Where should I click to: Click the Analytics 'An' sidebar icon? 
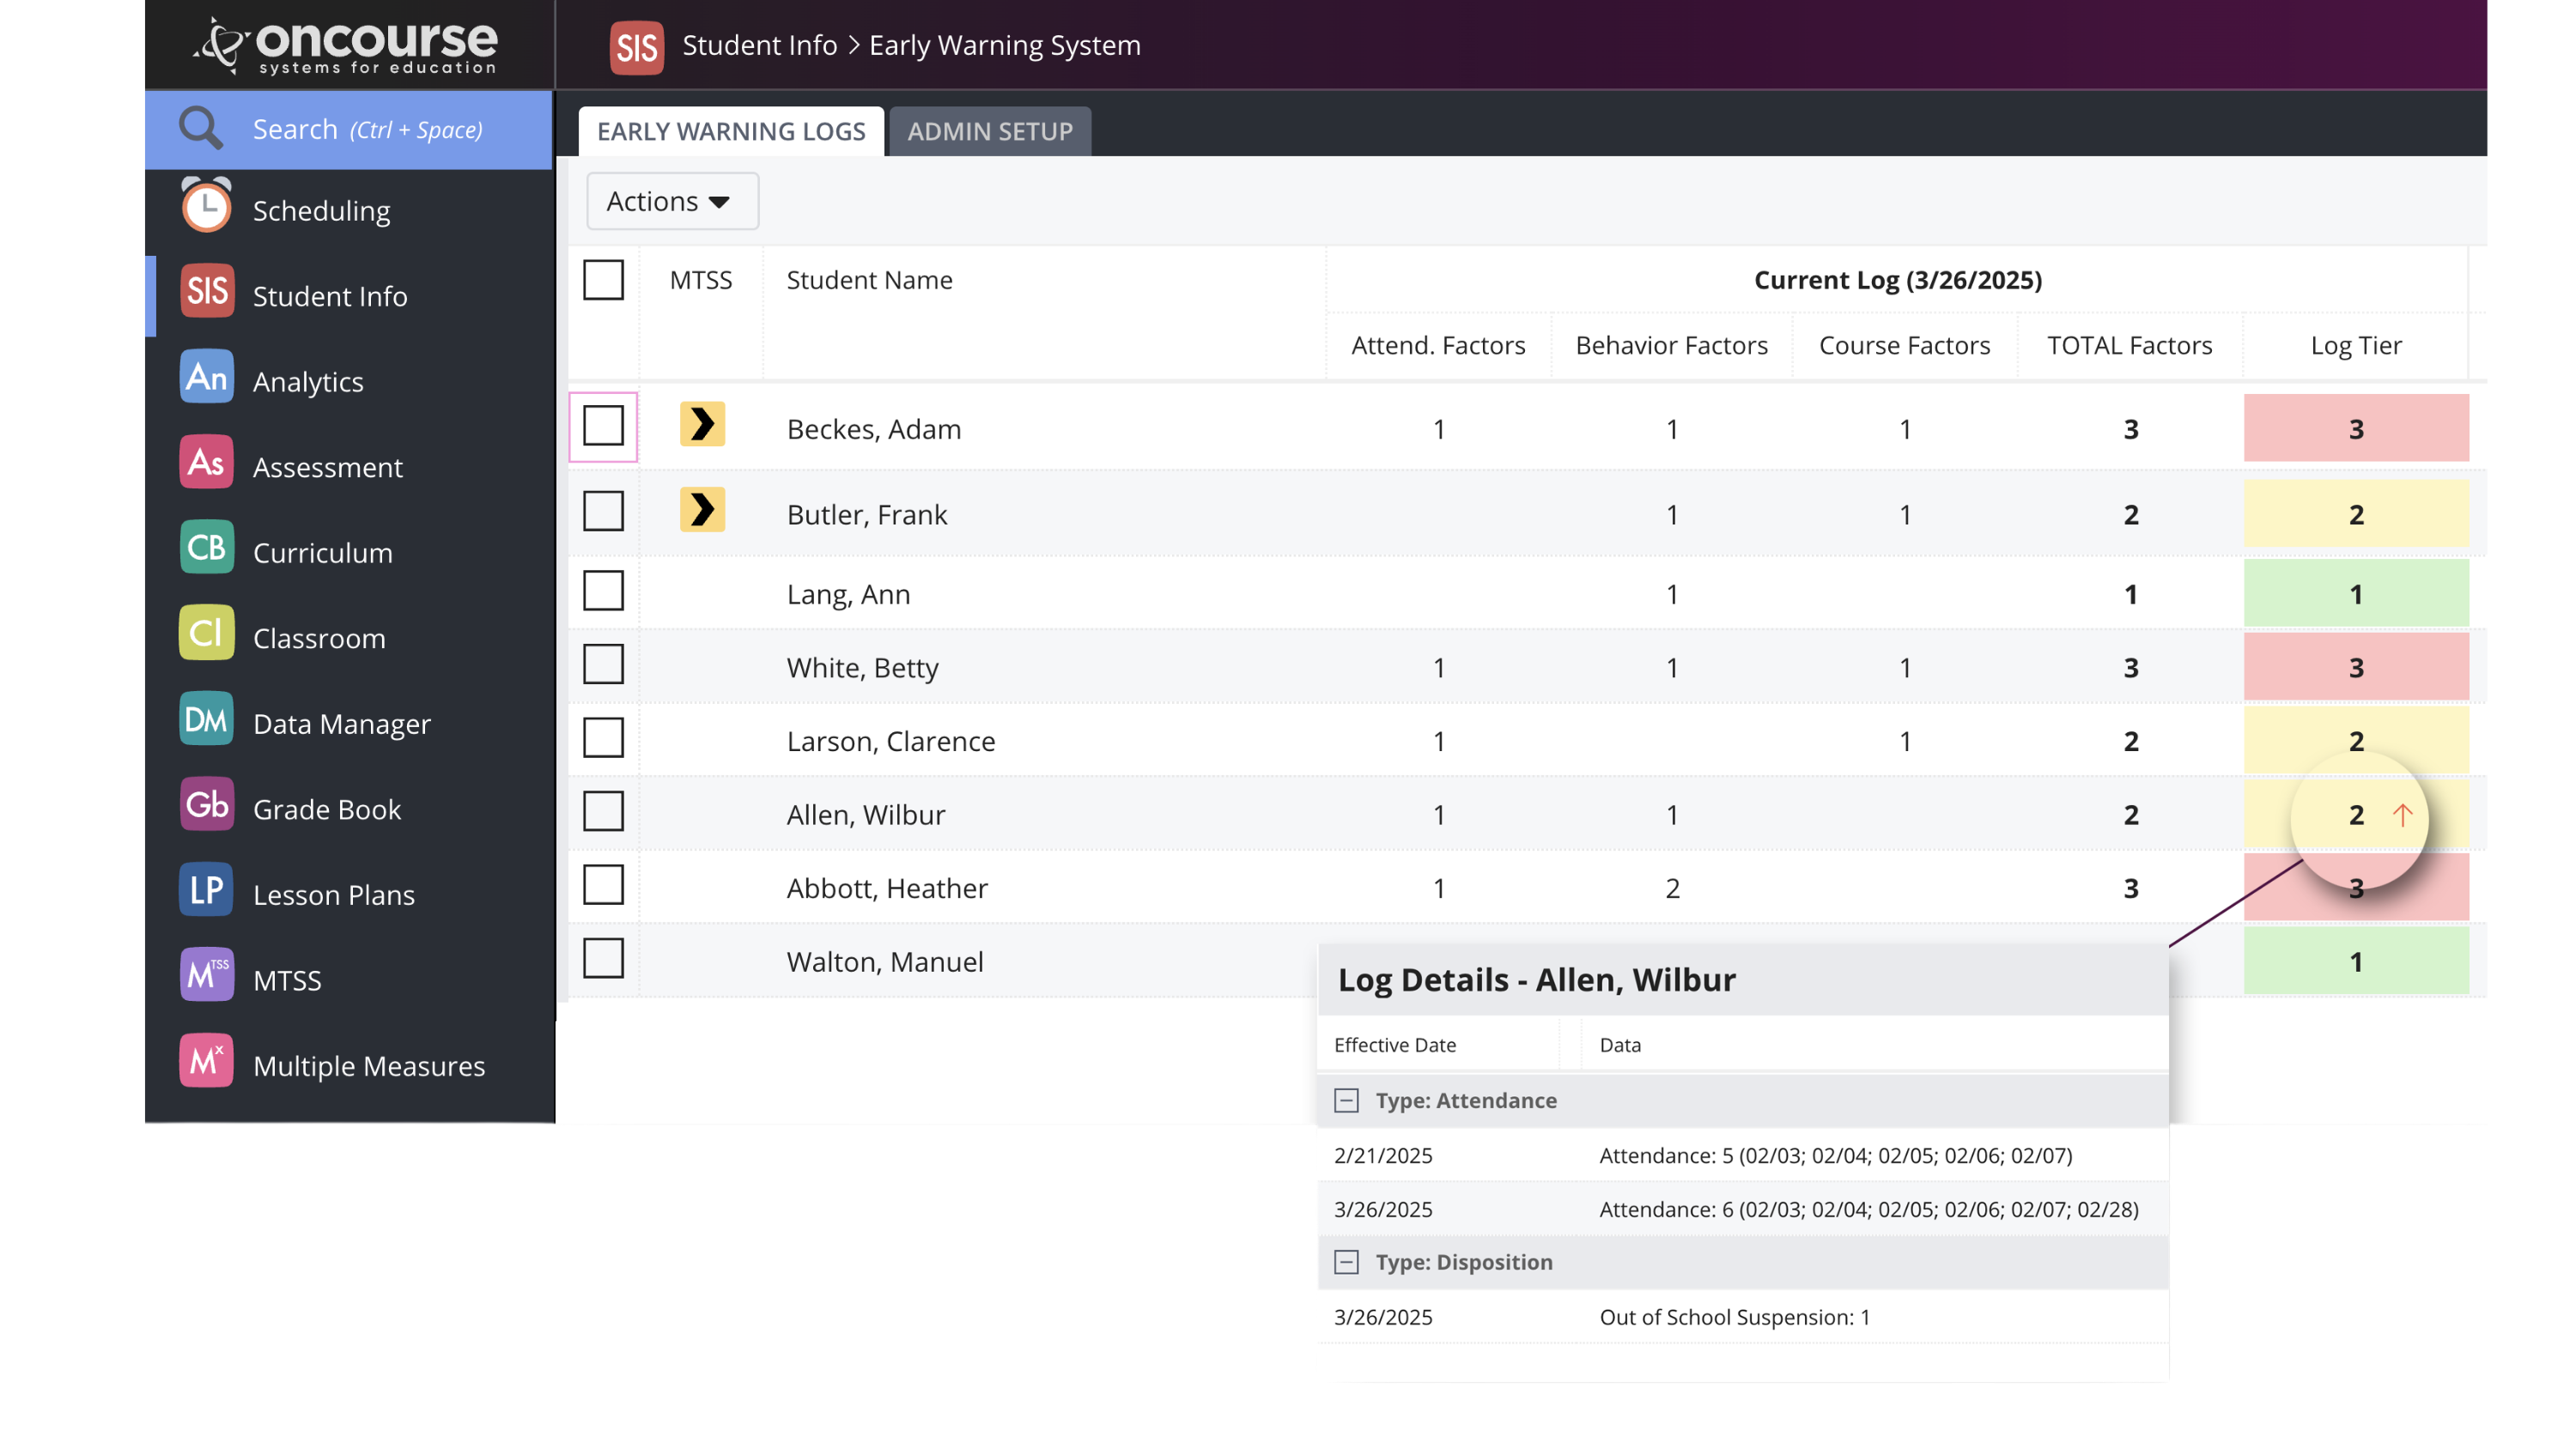(206, 377)
